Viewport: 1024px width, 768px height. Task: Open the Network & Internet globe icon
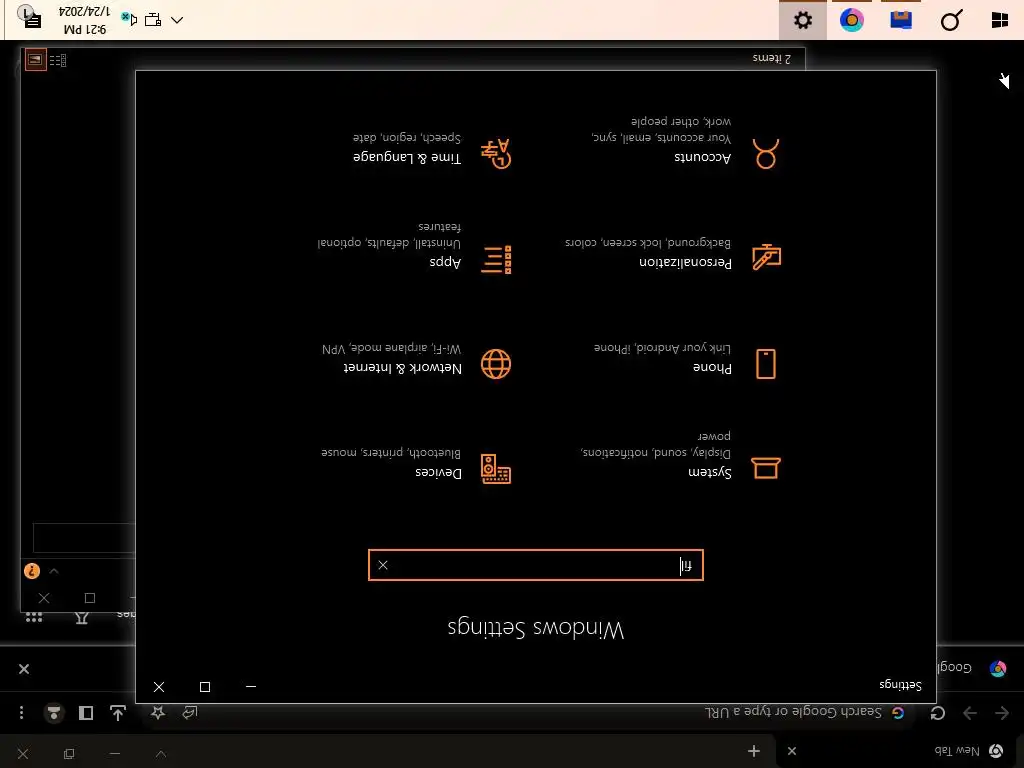click(496, 364)
